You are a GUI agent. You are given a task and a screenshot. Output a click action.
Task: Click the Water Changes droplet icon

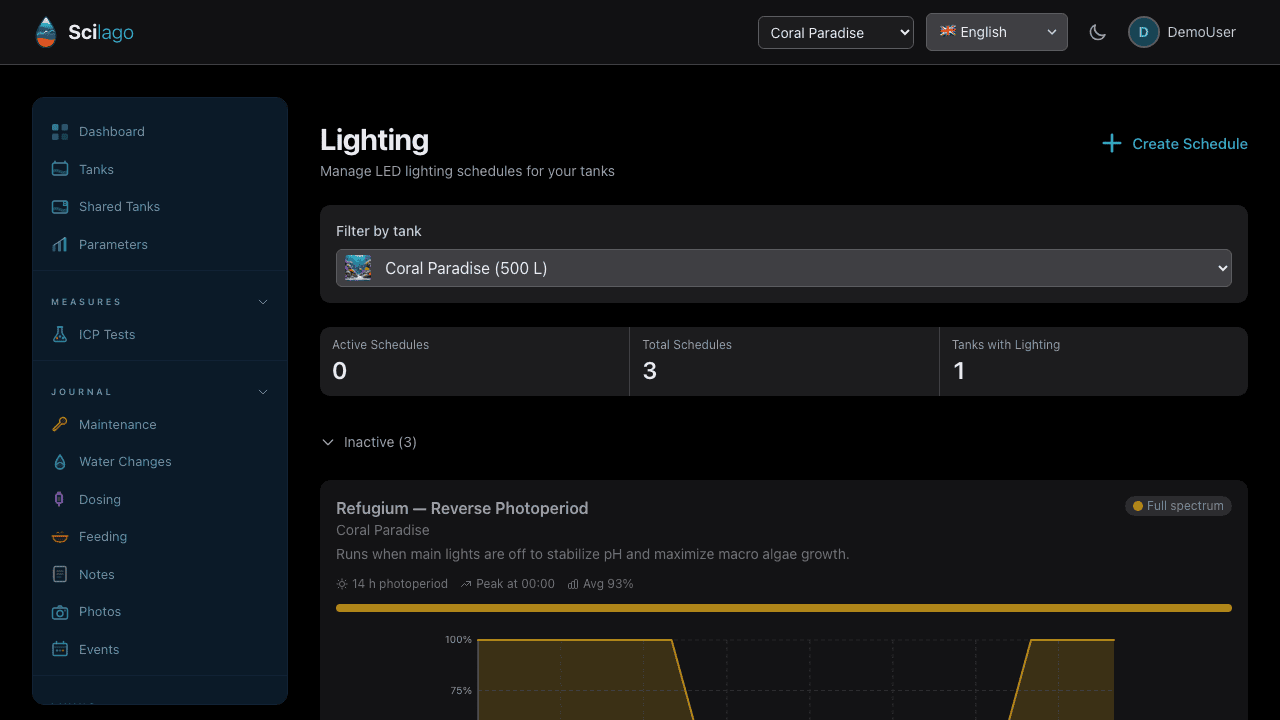click(60, 462)
